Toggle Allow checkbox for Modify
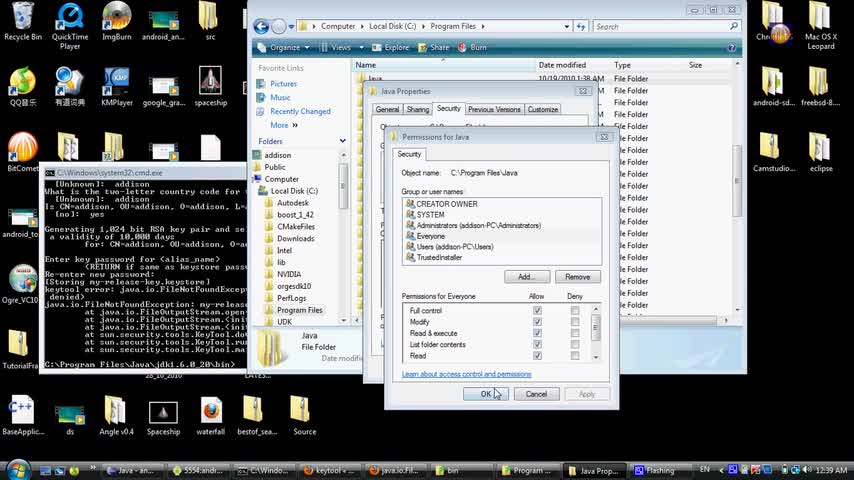The height and width of the screenshot is (480, 854). coord(537,322)
